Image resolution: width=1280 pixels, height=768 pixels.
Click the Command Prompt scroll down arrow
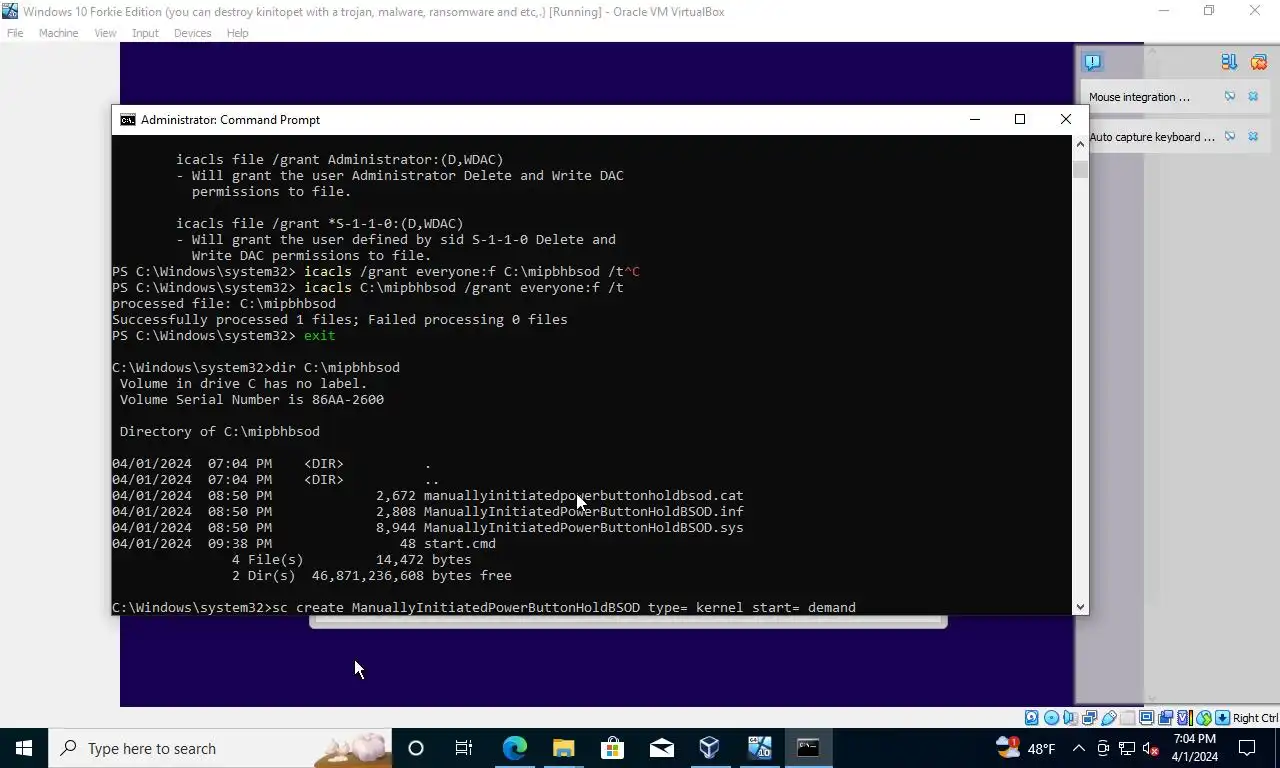[1080, 606]
